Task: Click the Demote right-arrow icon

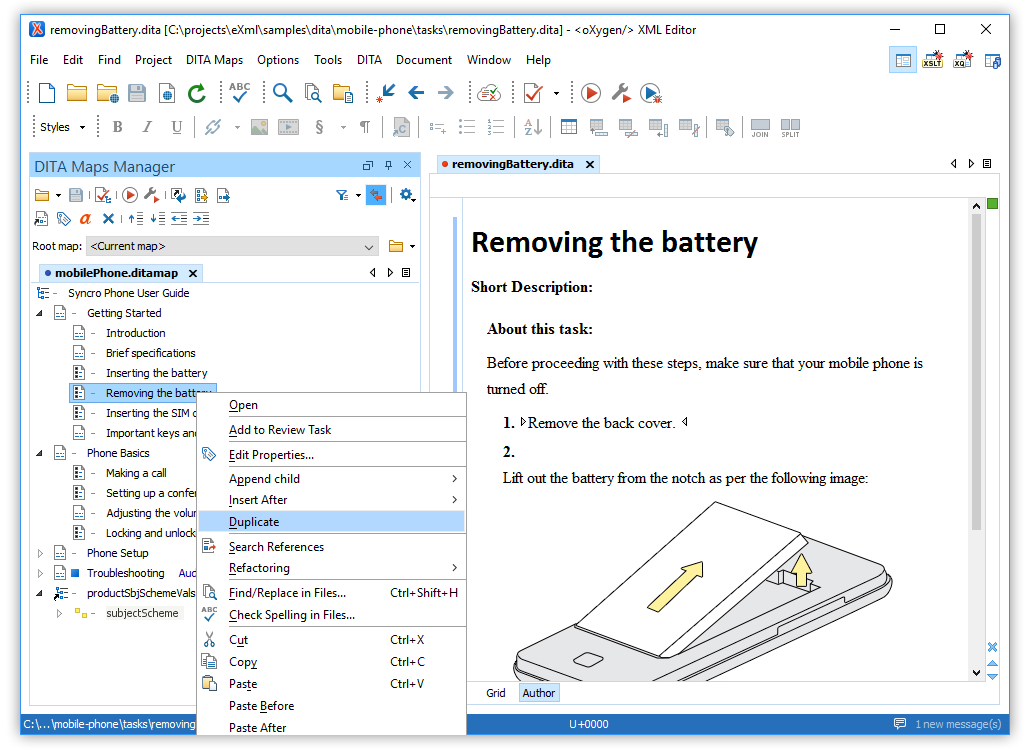Action: 201,219
